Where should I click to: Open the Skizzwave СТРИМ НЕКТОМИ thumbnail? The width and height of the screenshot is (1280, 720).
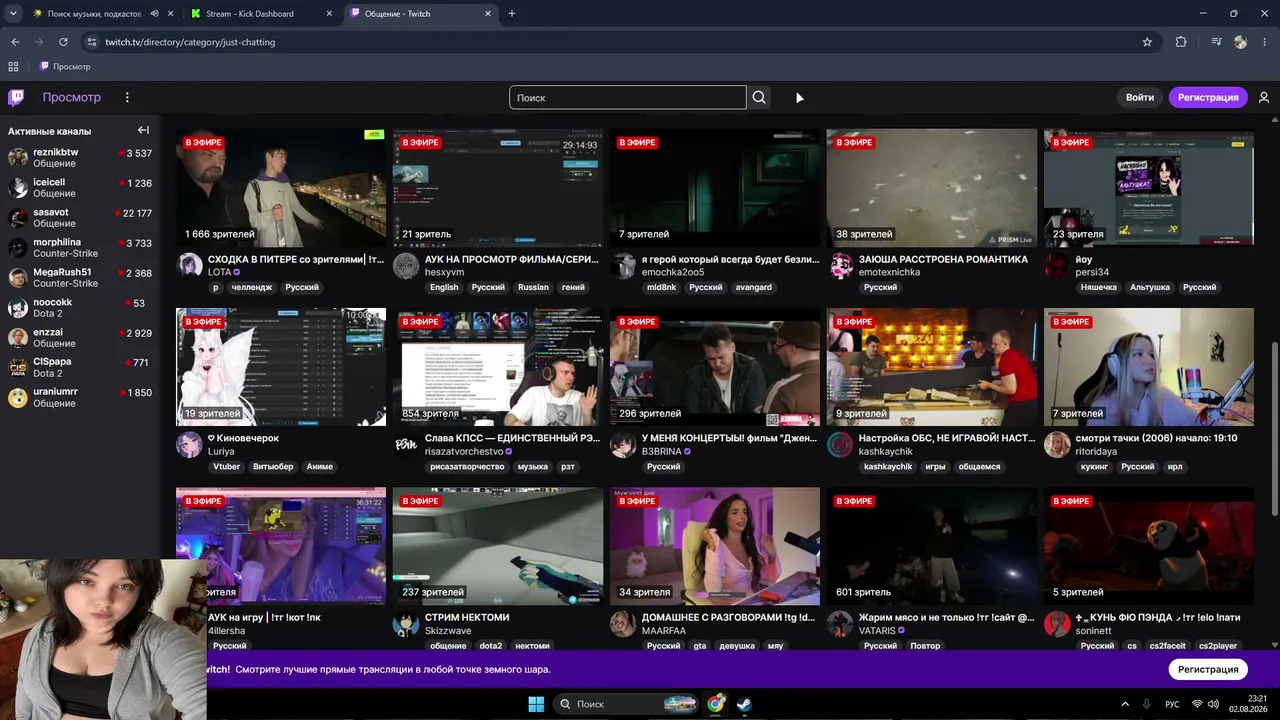(x=498, y=546)
